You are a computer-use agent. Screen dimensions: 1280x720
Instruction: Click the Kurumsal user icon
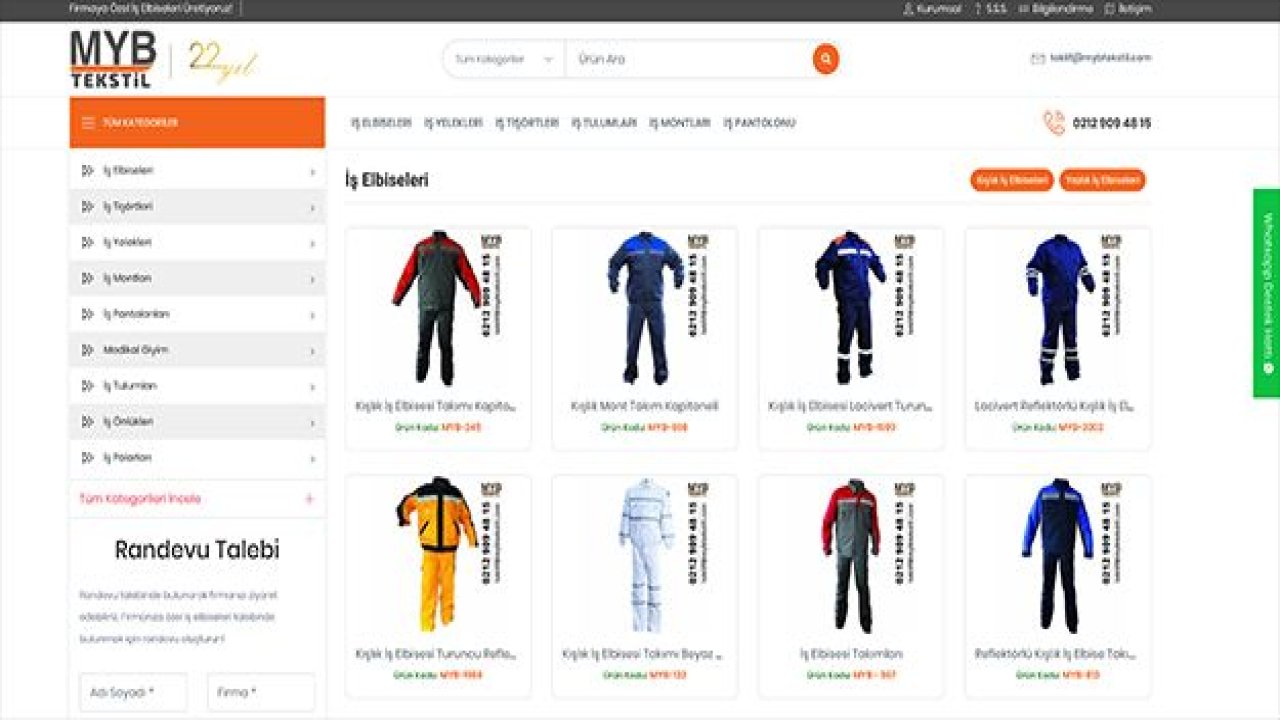point(908,9)
